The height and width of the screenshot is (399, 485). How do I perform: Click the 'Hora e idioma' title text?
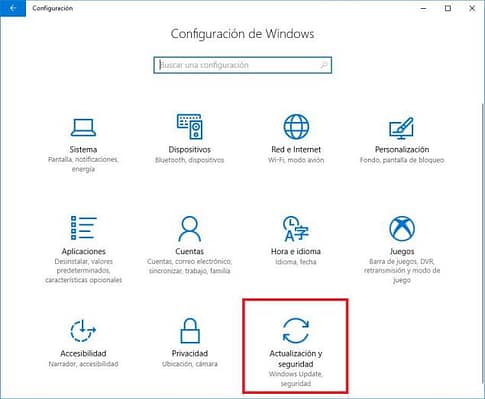(296, 251)
